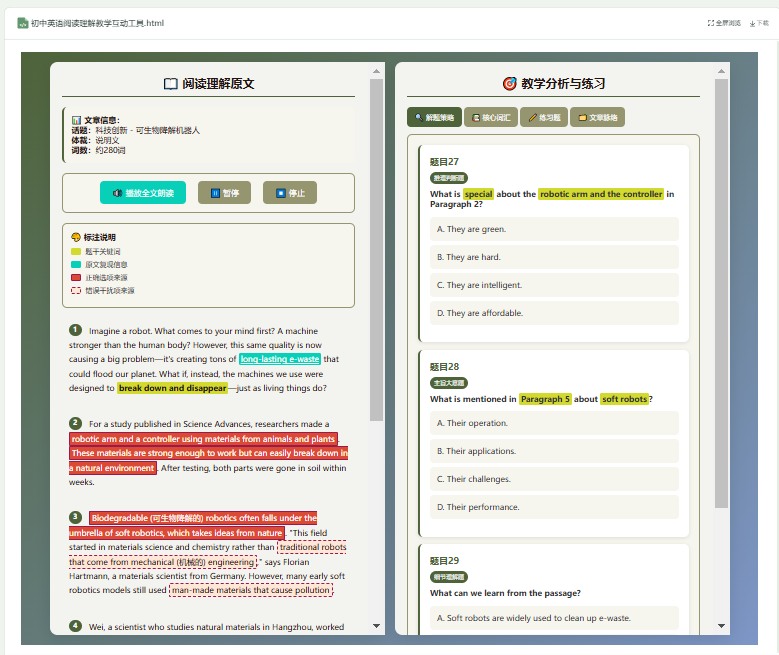Select answer C. They are intelligent.
The height and width of the screenshot is (655, 779).
pyautogui.click(x=553, y=285)
